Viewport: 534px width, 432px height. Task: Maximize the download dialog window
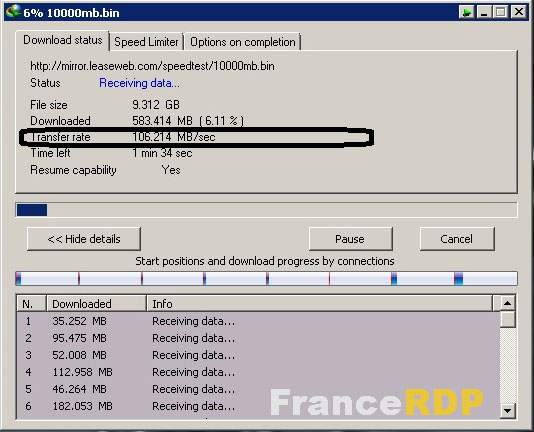tap(501, 12)
